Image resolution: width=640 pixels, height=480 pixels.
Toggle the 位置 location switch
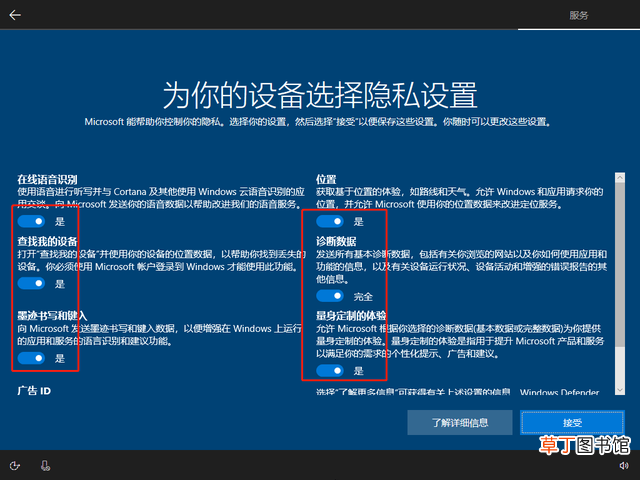pyautogui.click(x=330, y=221)
